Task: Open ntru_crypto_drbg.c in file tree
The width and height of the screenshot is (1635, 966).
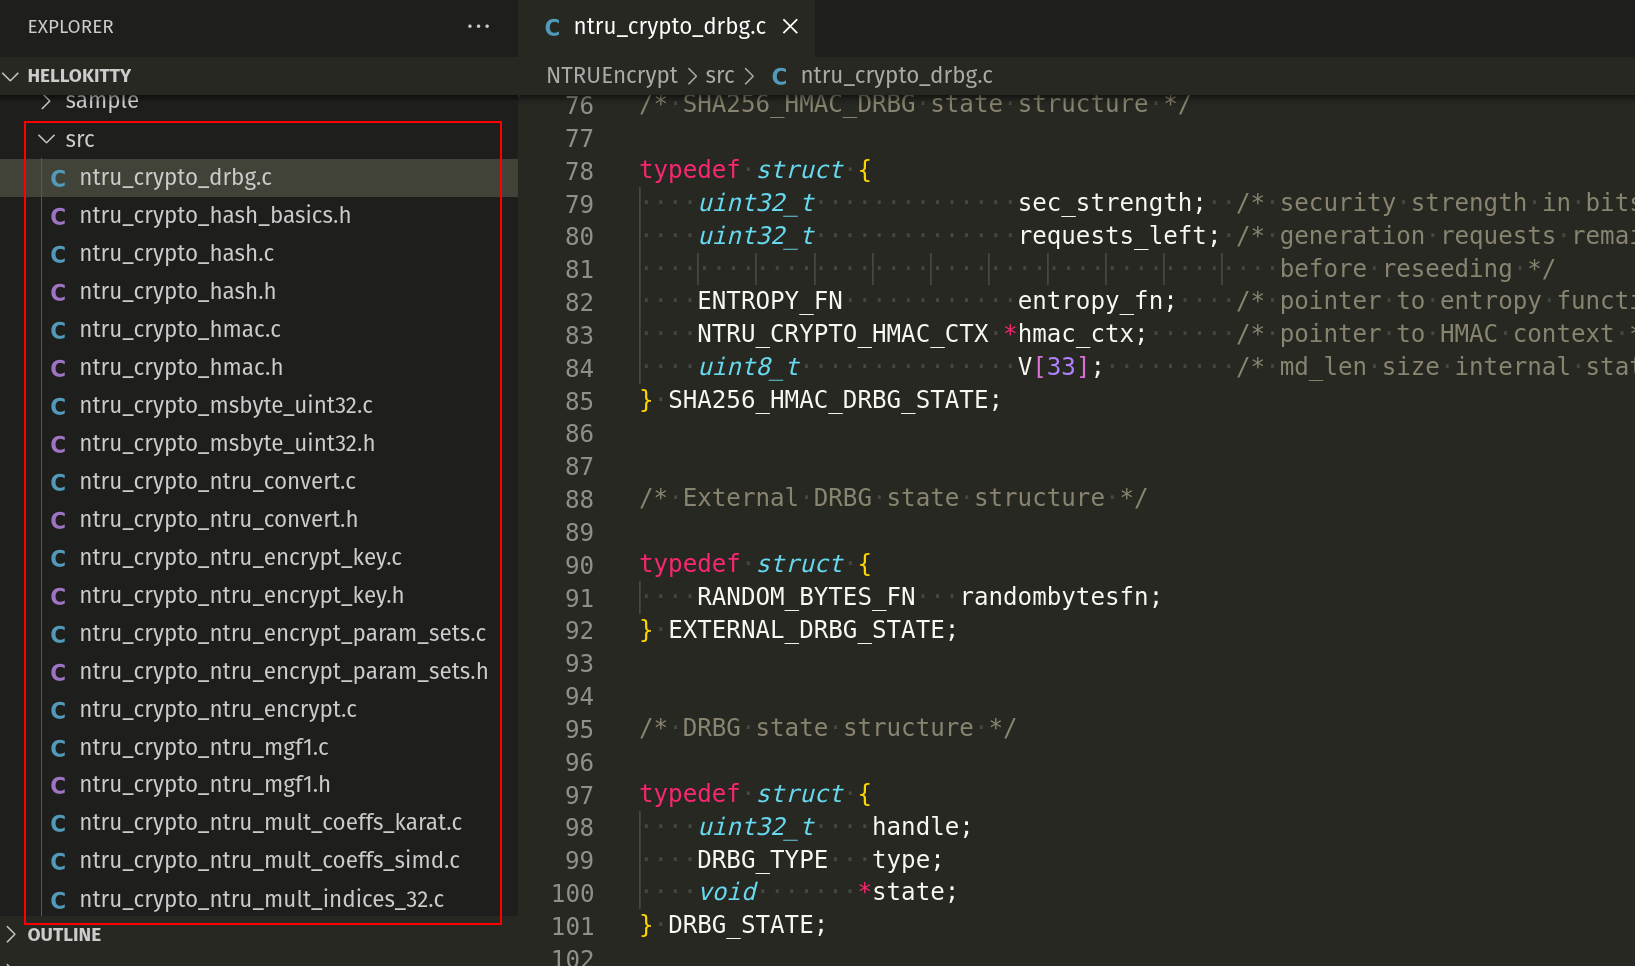Action: click(x=259, y=177)
